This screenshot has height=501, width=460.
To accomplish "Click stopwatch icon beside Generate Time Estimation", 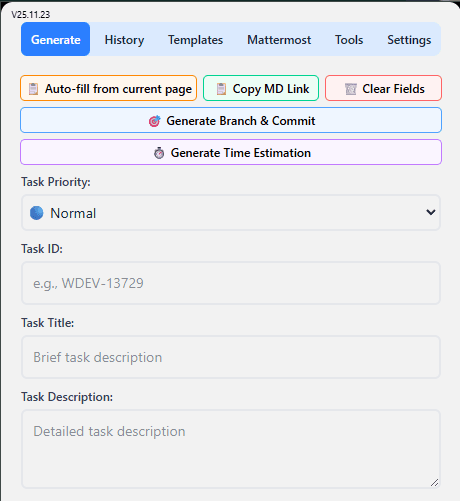I will coord(159,153).
